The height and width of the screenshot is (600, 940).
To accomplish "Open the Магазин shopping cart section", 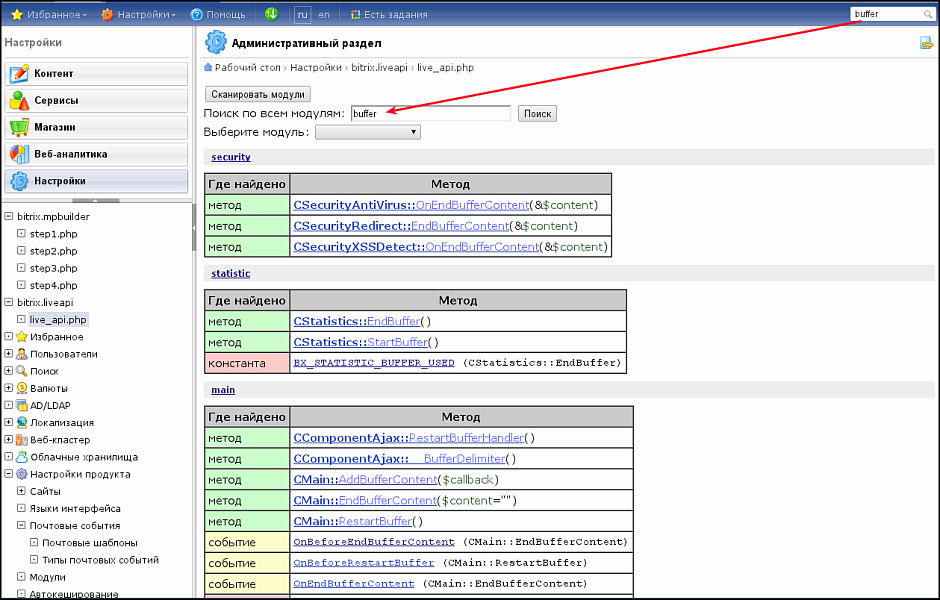I will click(x=96, y=127).
